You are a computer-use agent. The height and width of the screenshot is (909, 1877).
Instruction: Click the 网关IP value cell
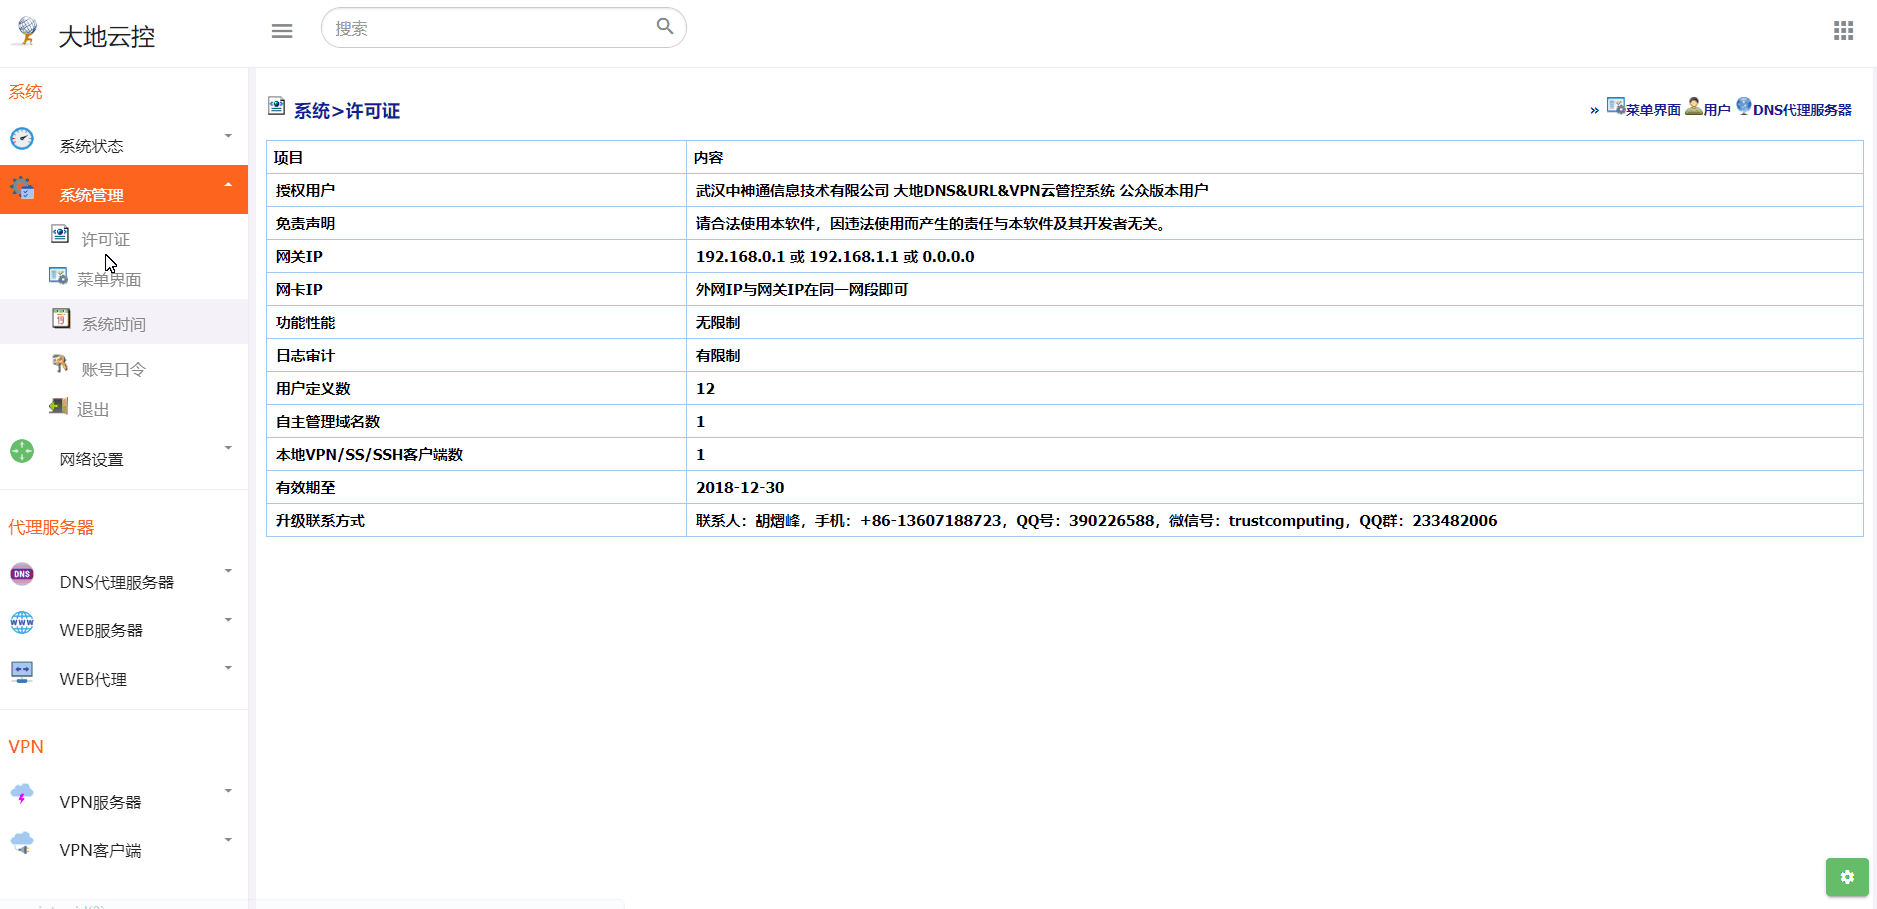[x=1274, y=256]
